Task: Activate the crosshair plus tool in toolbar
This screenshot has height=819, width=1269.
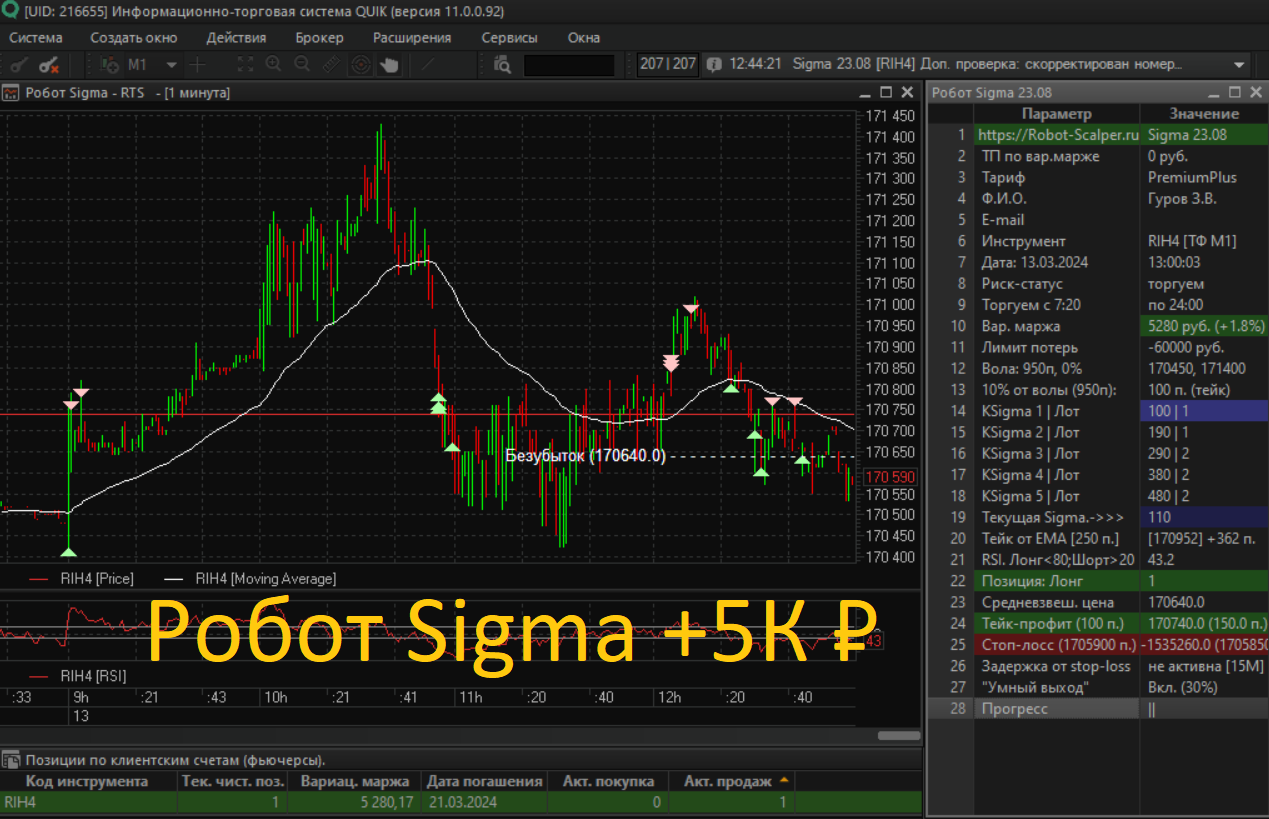Action: [197, 65]
